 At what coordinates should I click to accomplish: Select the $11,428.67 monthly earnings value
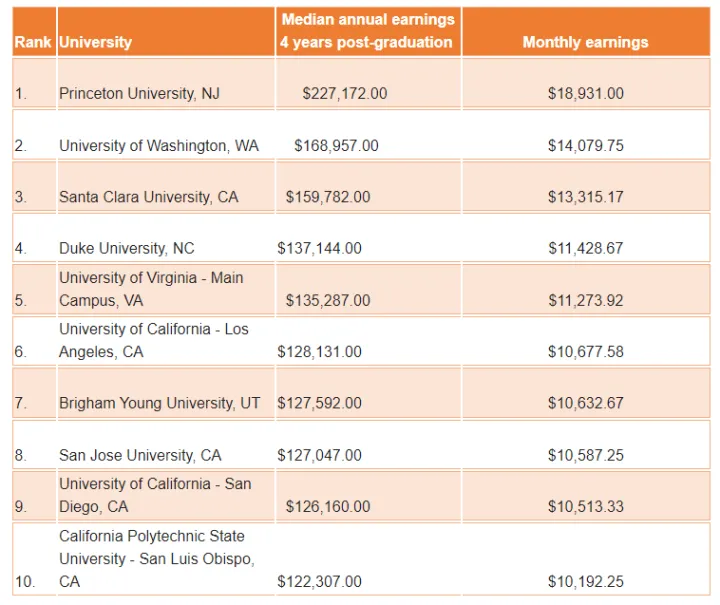[585, 248]
